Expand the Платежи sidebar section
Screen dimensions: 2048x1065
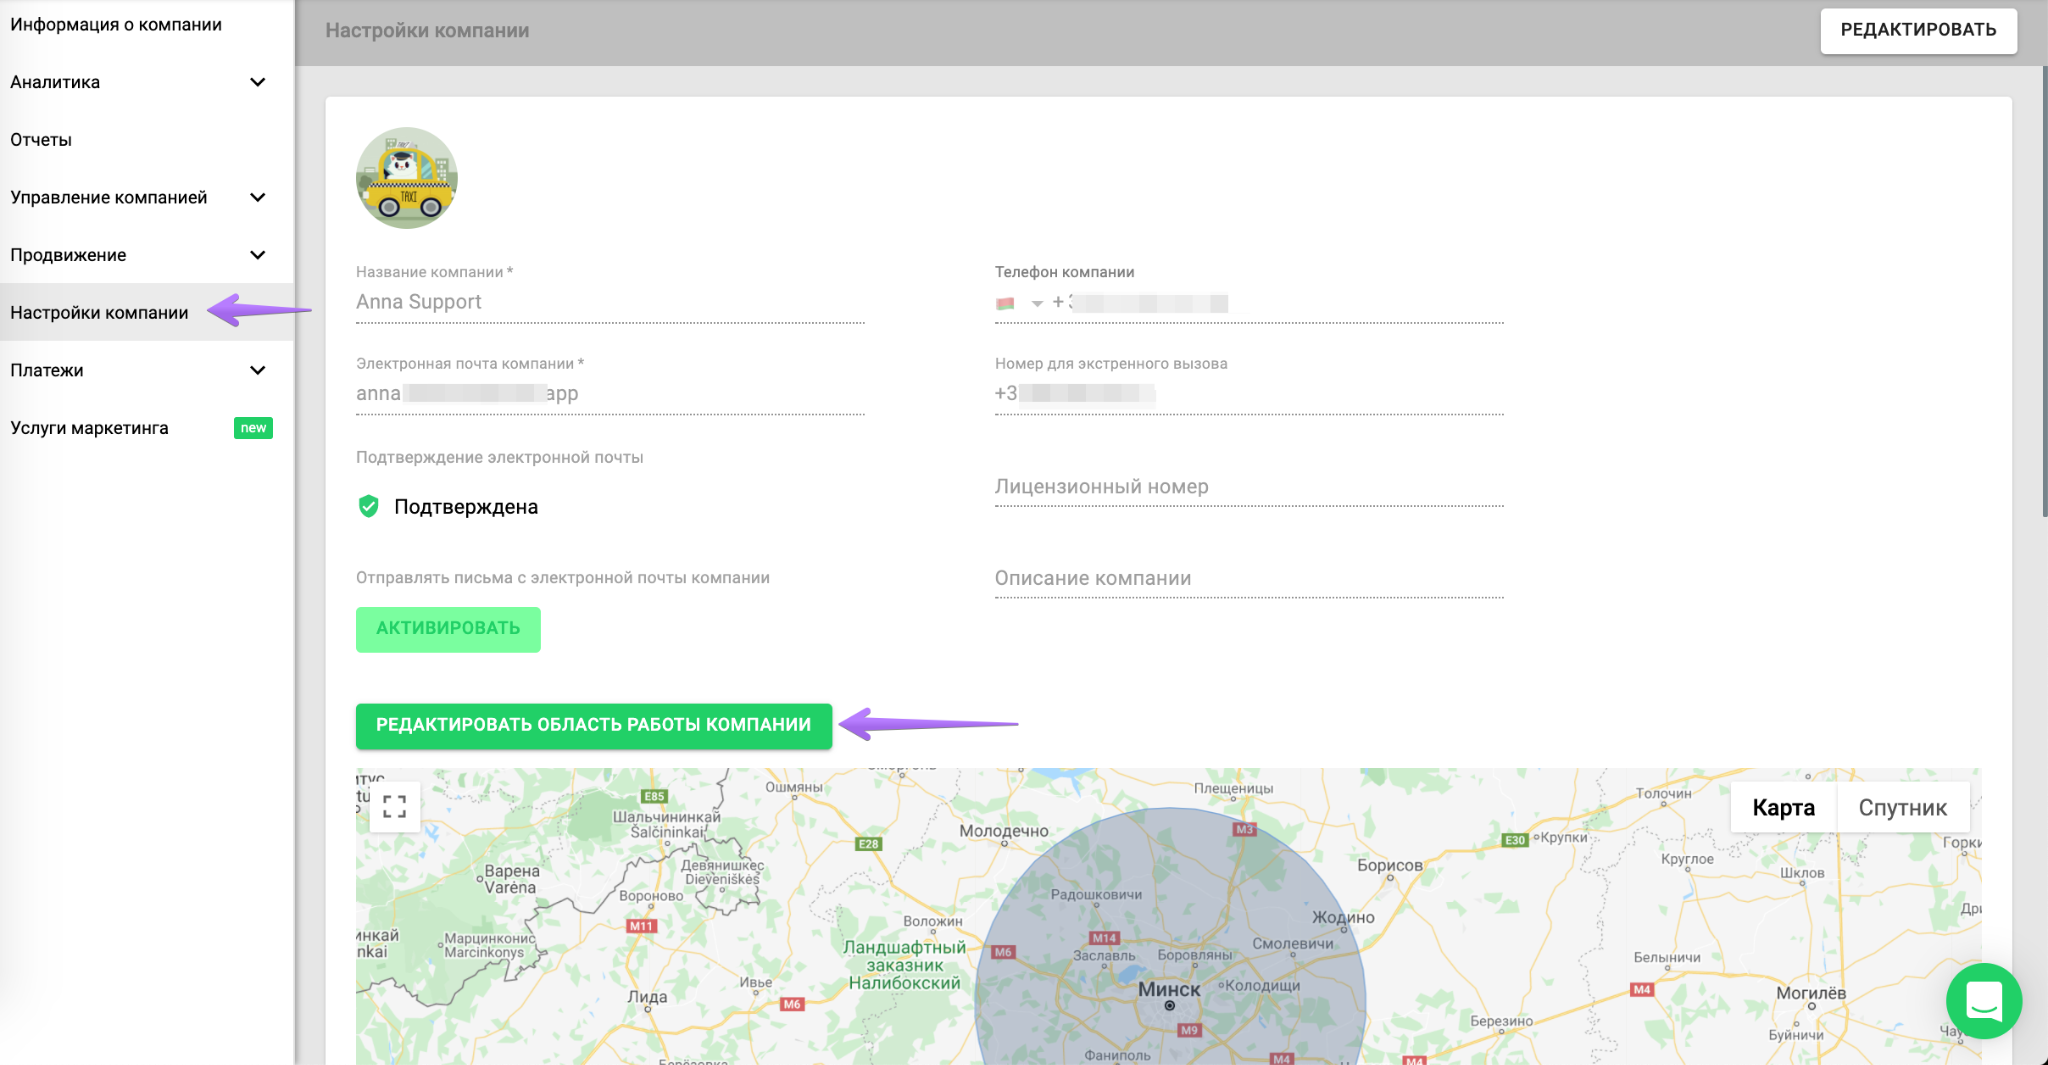pos(257,370)
